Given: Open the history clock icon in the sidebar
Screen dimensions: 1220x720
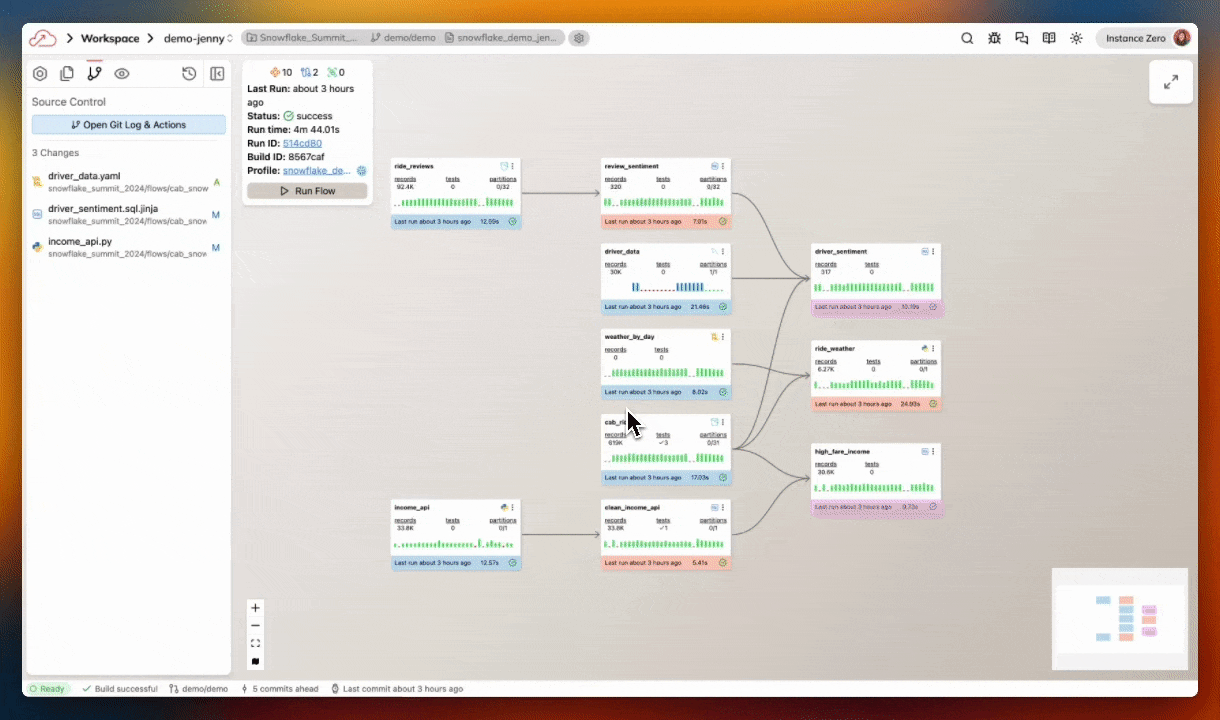Looking at the screenshot, I should point(189,73).
